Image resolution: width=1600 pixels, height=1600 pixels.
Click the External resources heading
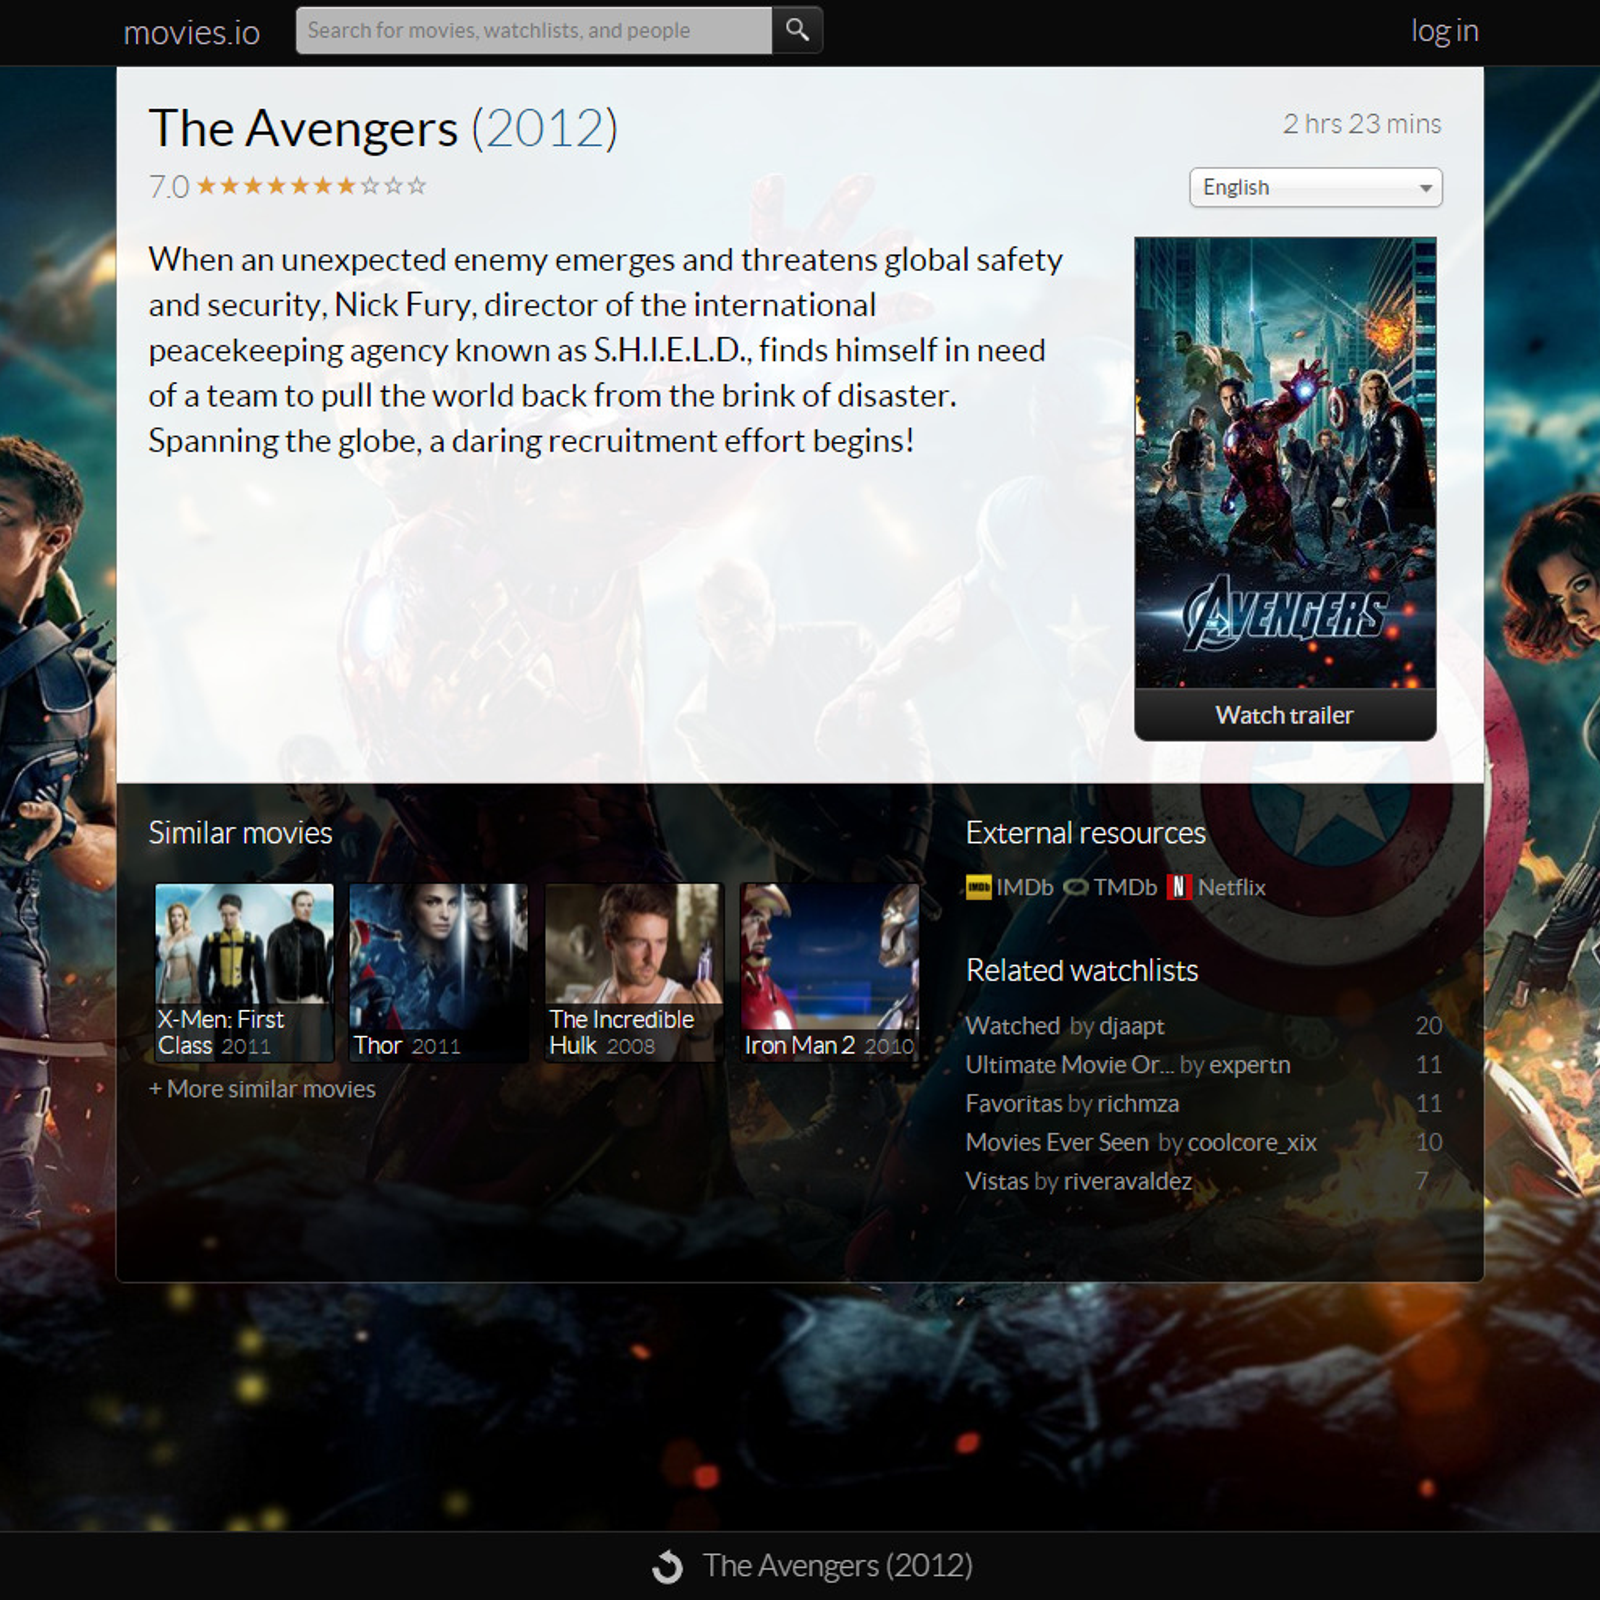pos(1086,833)
